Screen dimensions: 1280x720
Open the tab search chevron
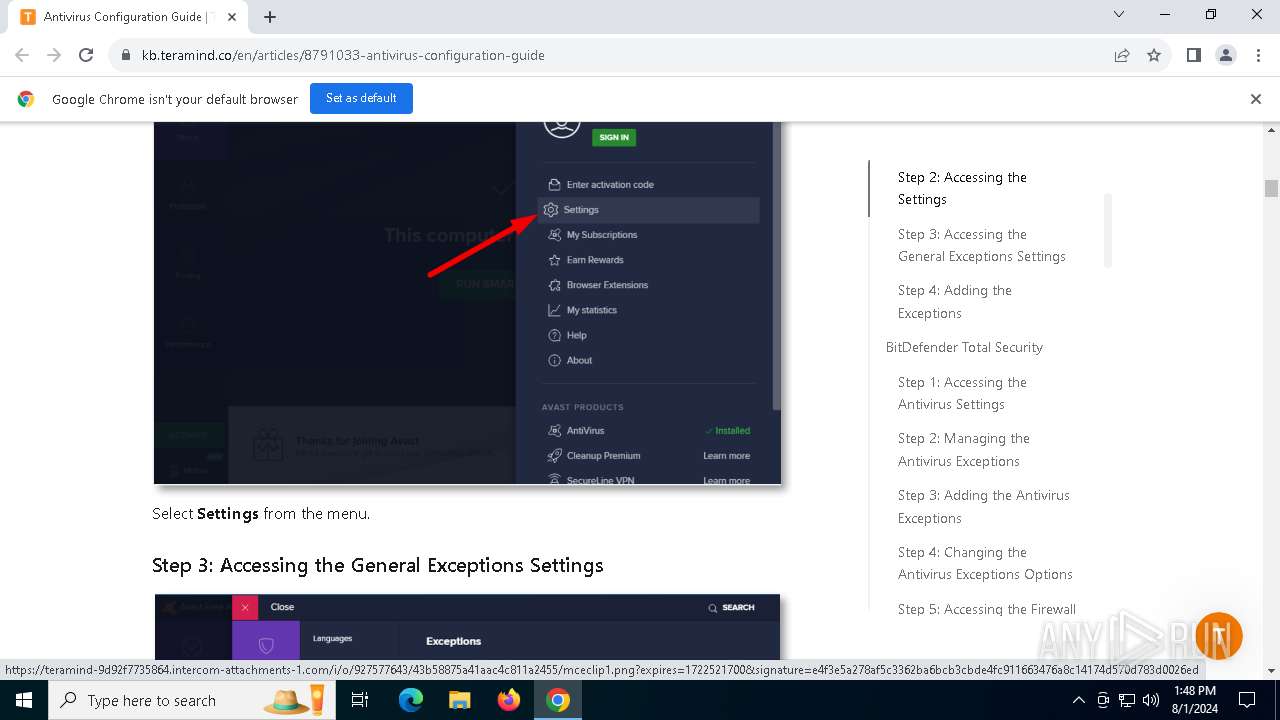click(x=1119, y=14)
